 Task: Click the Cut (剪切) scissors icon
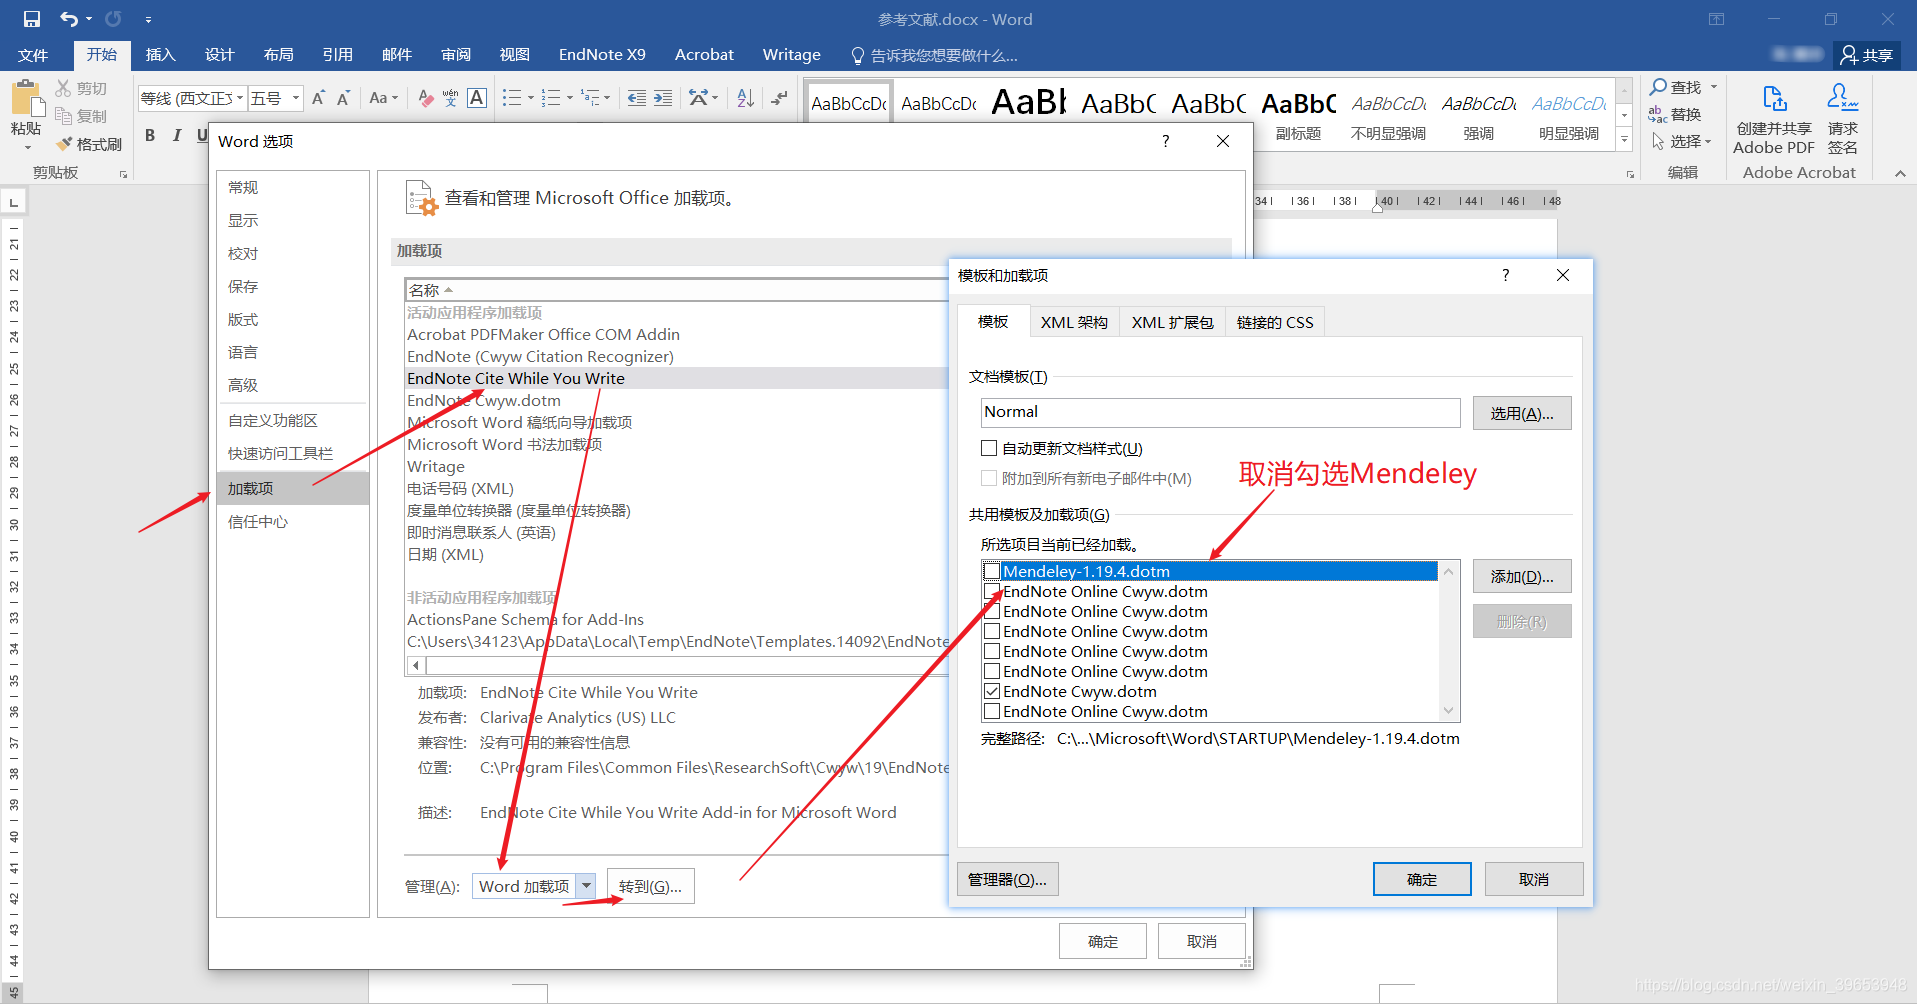click(63, 88)
